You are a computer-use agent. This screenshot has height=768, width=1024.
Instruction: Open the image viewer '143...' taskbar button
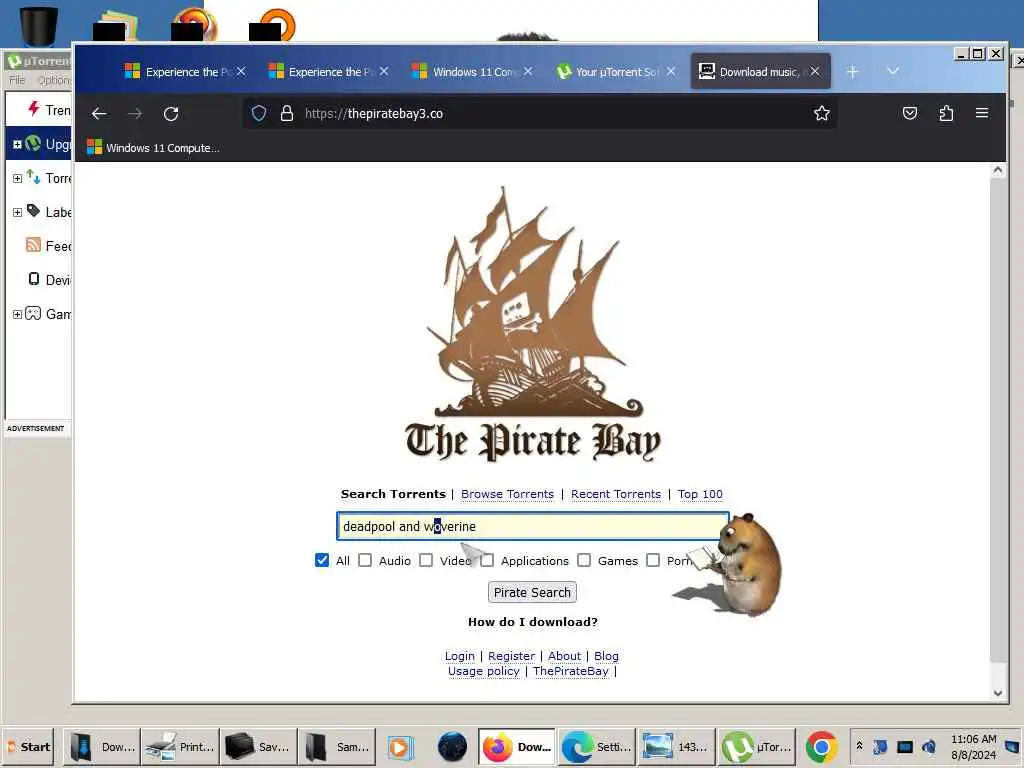677,747
